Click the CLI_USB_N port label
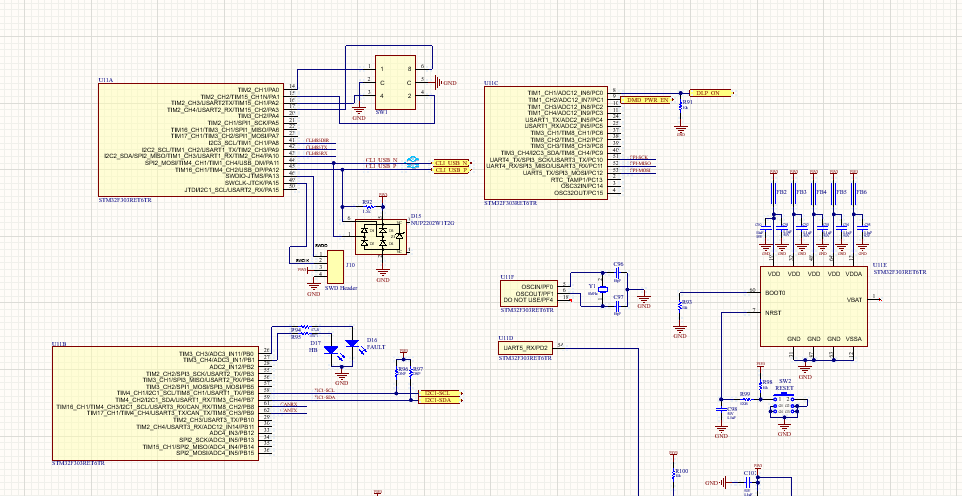This screenshot has height=496, width=962. (452, 163)
